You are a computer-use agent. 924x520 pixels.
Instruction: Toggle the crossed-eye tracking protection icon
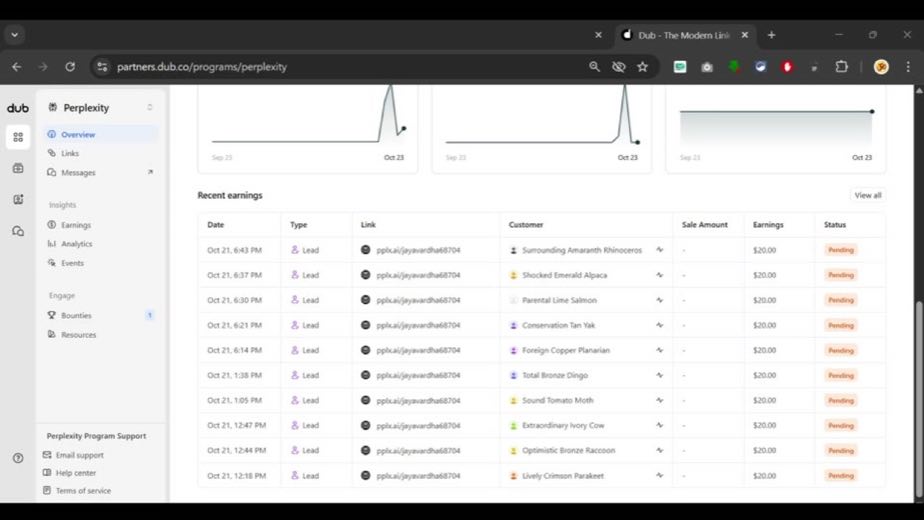618,67
